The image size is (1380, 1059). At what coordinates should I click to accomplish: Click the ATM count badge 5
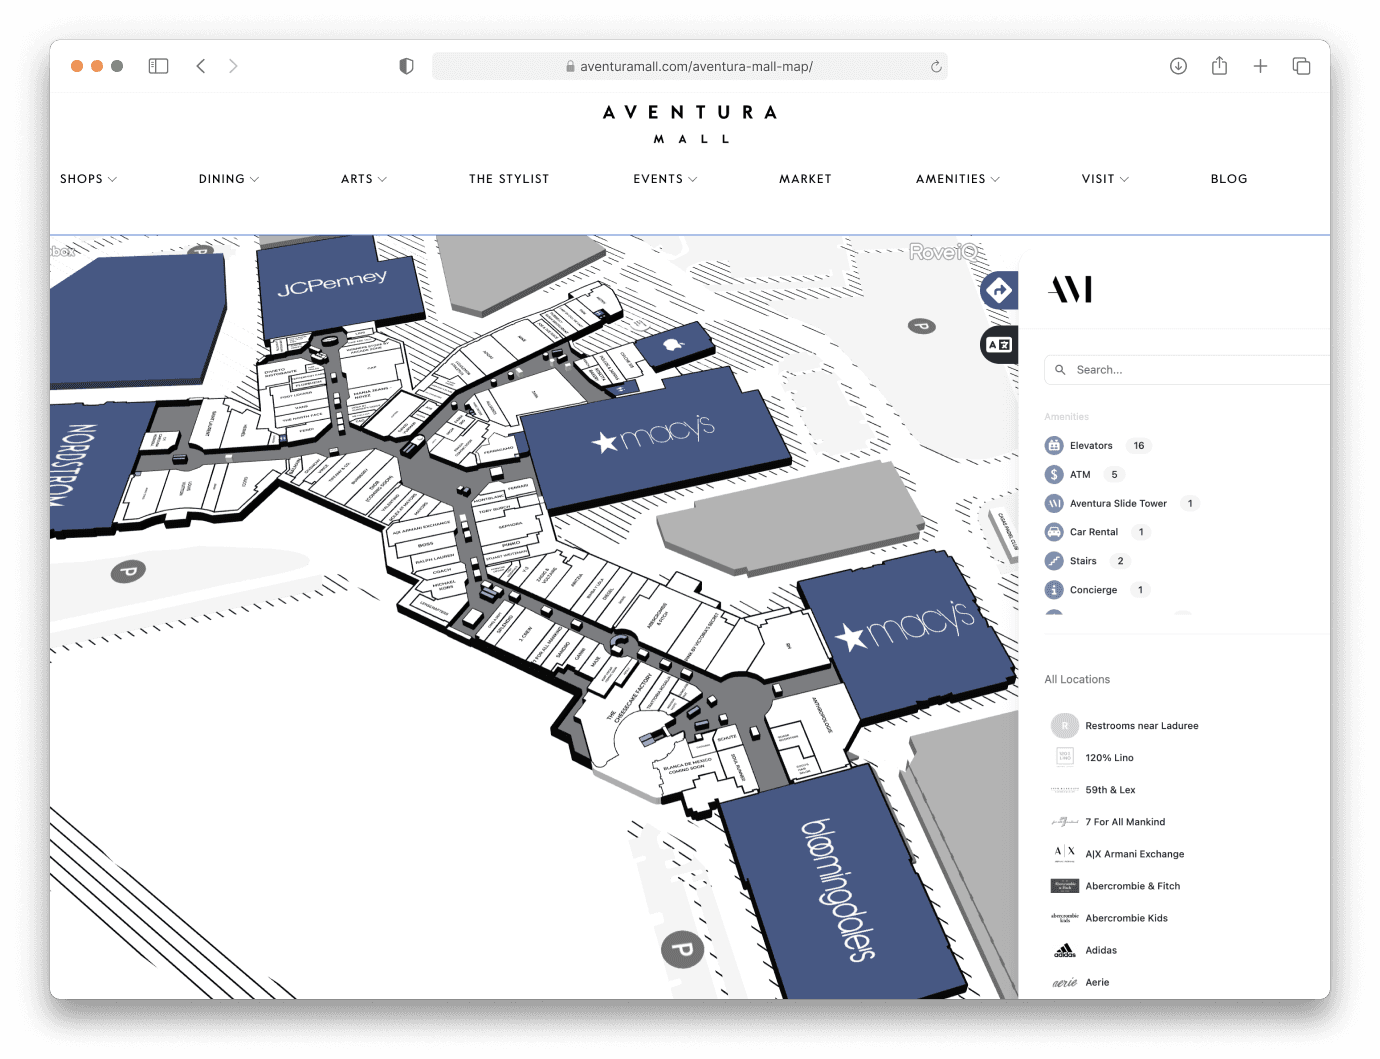pos(1114,475)
